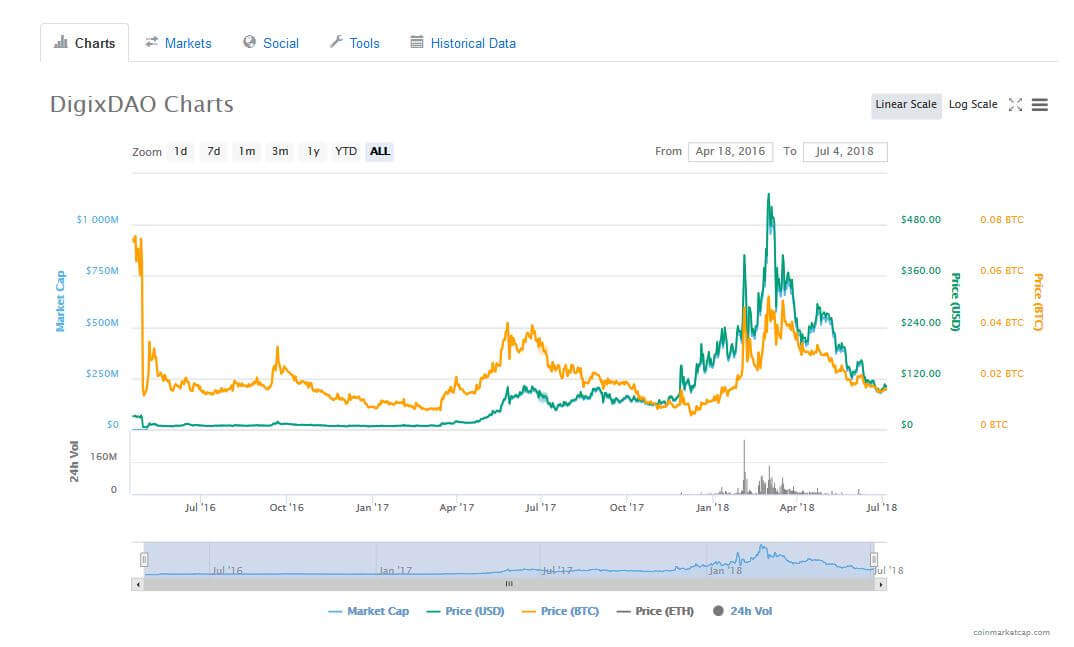
Task: Click the navigator scrollbar right arrow
Action: (881, 585)
